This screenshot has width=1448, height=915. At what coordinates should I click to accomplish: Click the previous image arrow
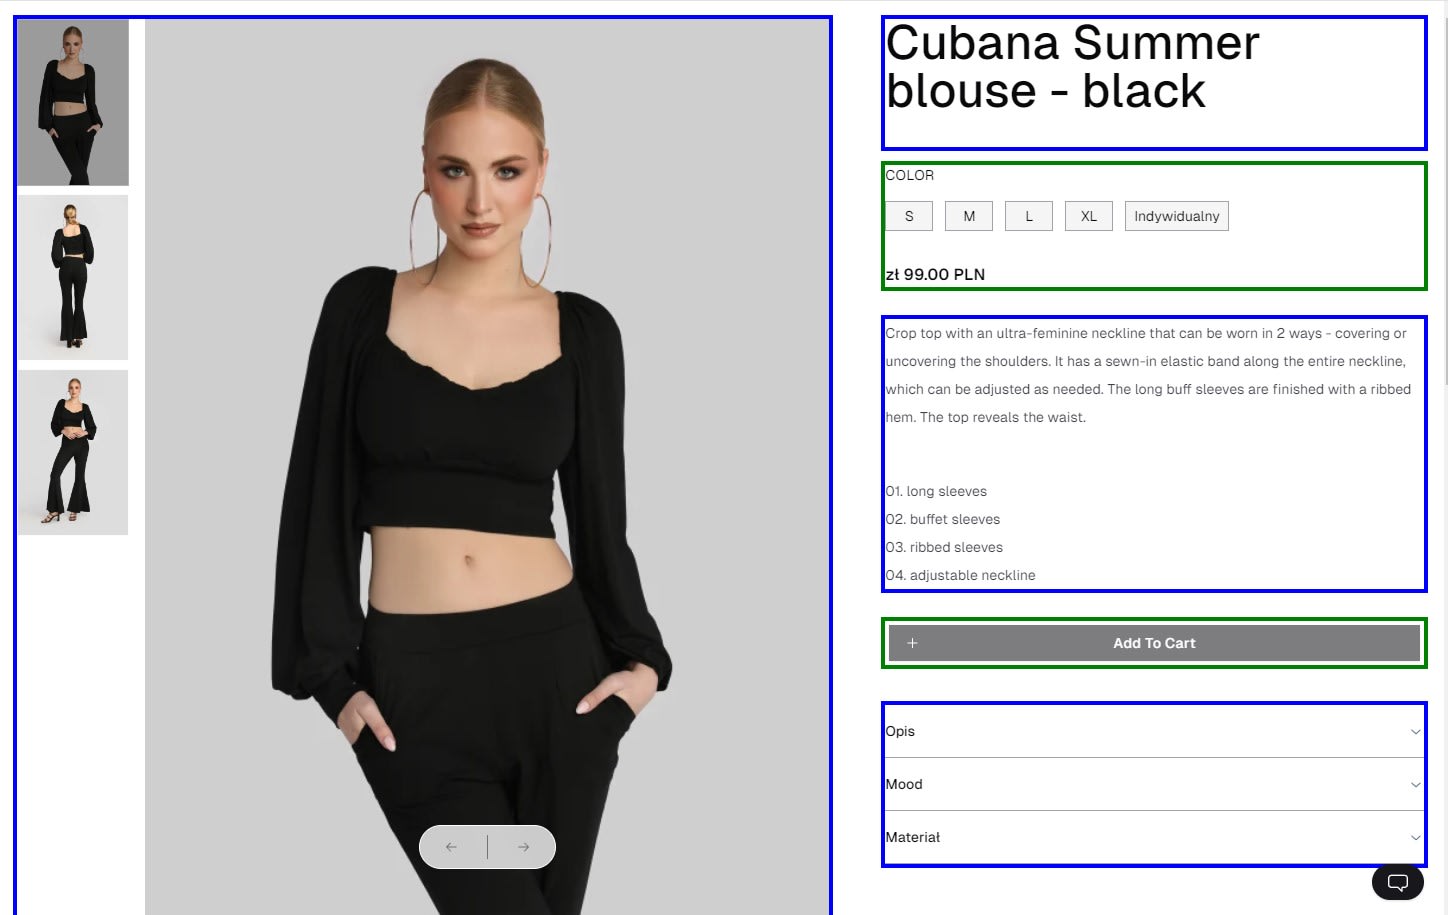(x=452, y=847)
